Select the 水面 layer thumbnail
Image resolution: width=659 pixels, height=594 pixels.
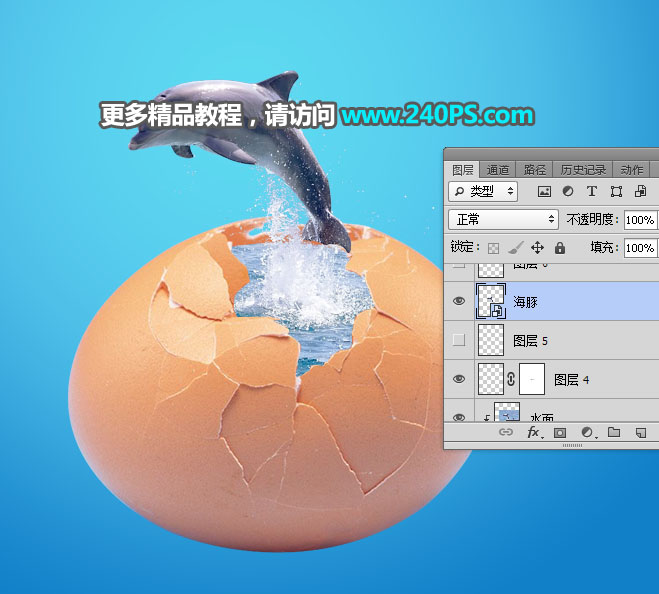[x=507, y=412]
